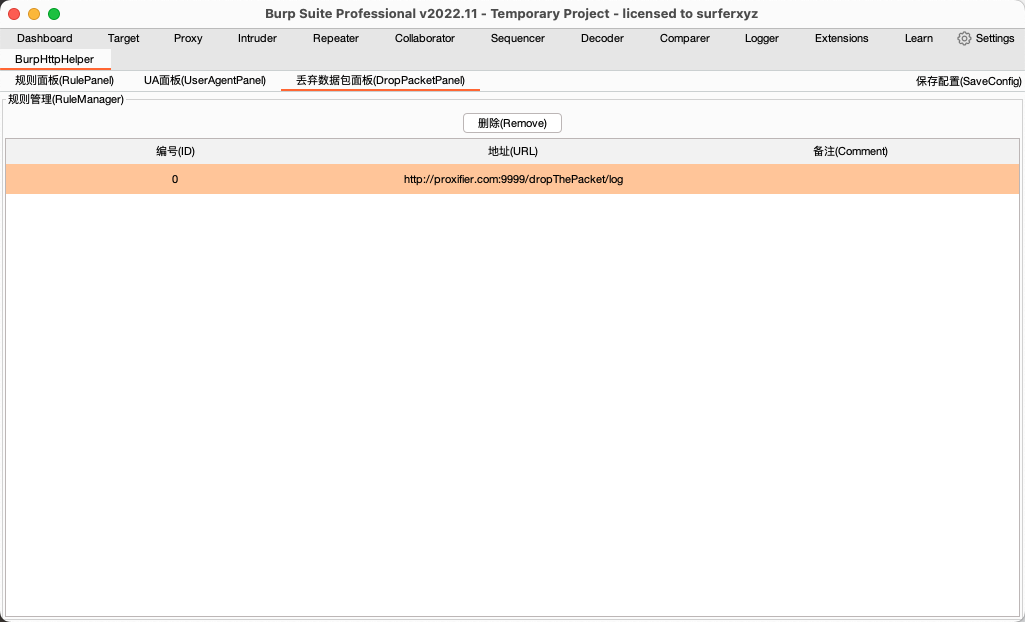Click the 备注(Comment) column header

coord(850,152)
